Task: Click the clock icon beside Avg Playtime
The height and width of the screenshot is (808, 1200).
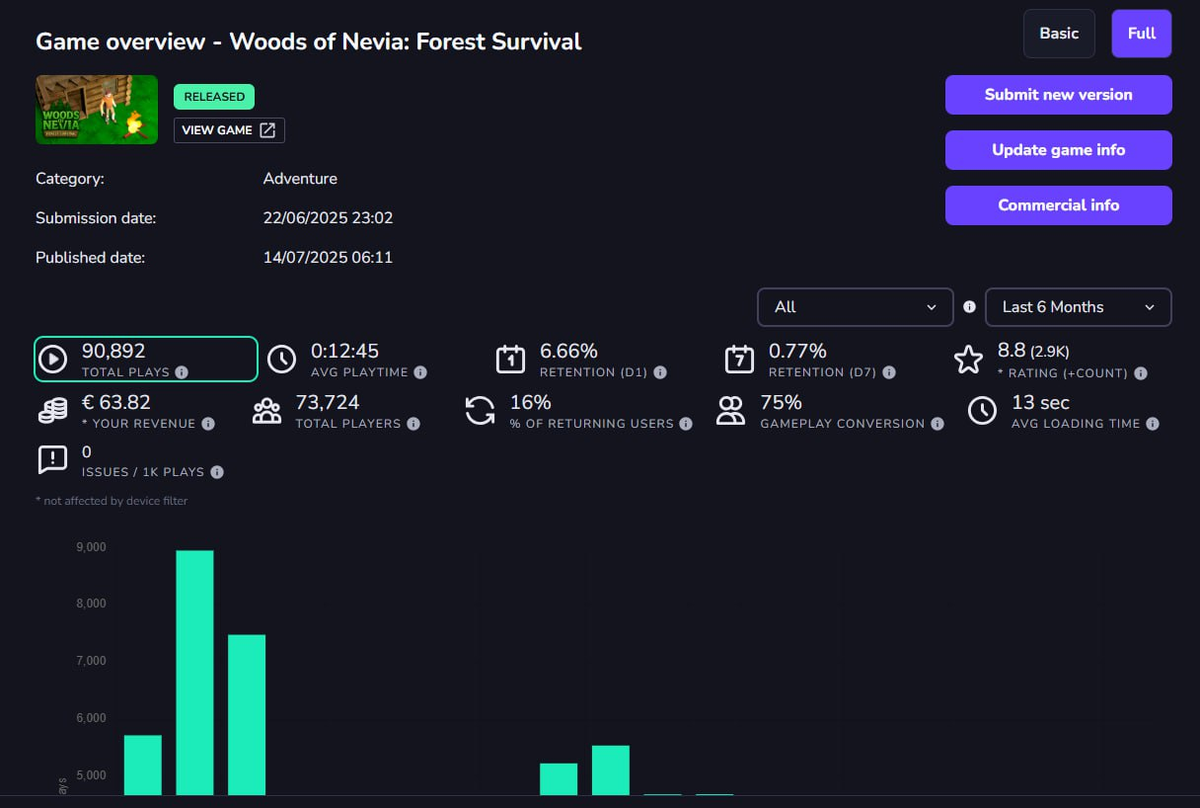Action: pos(282,359)
